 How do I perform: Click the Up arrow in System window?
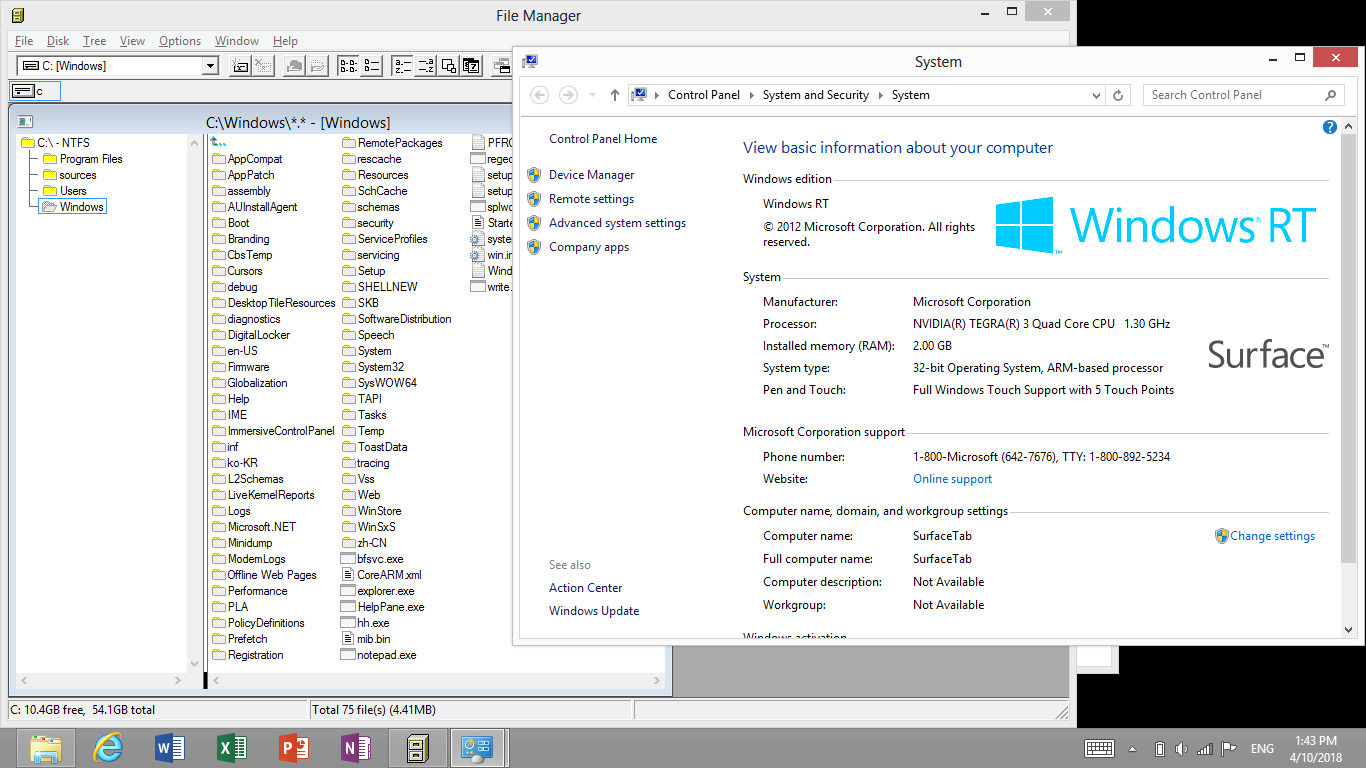[614, 95]
